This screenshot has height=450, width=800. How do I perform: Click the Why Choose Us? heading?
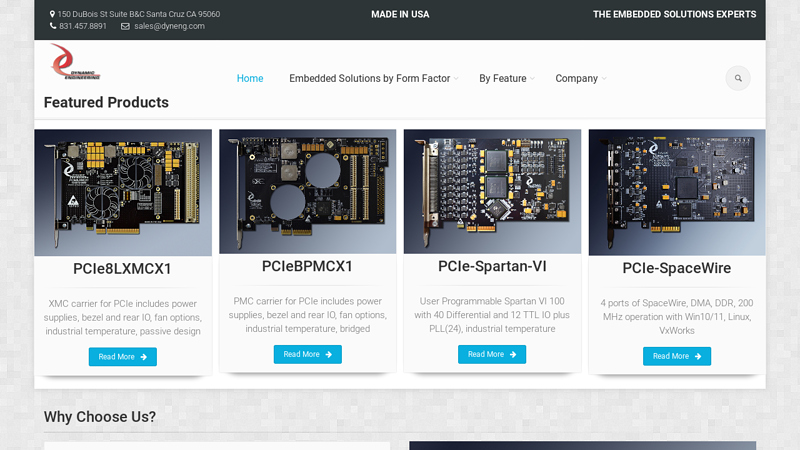click(x=100, y=417)
